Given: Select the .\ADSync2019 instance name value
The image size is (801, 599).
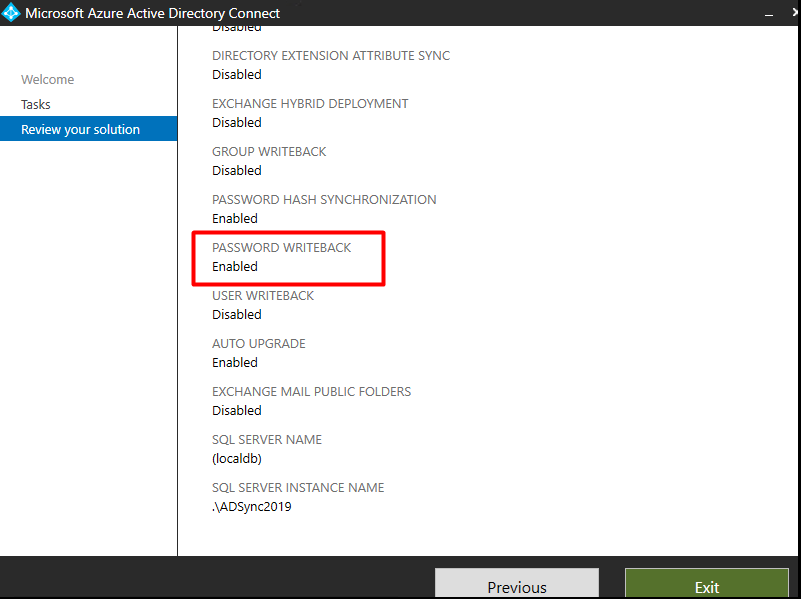Looking at the screenshot, I should [251, 507].
